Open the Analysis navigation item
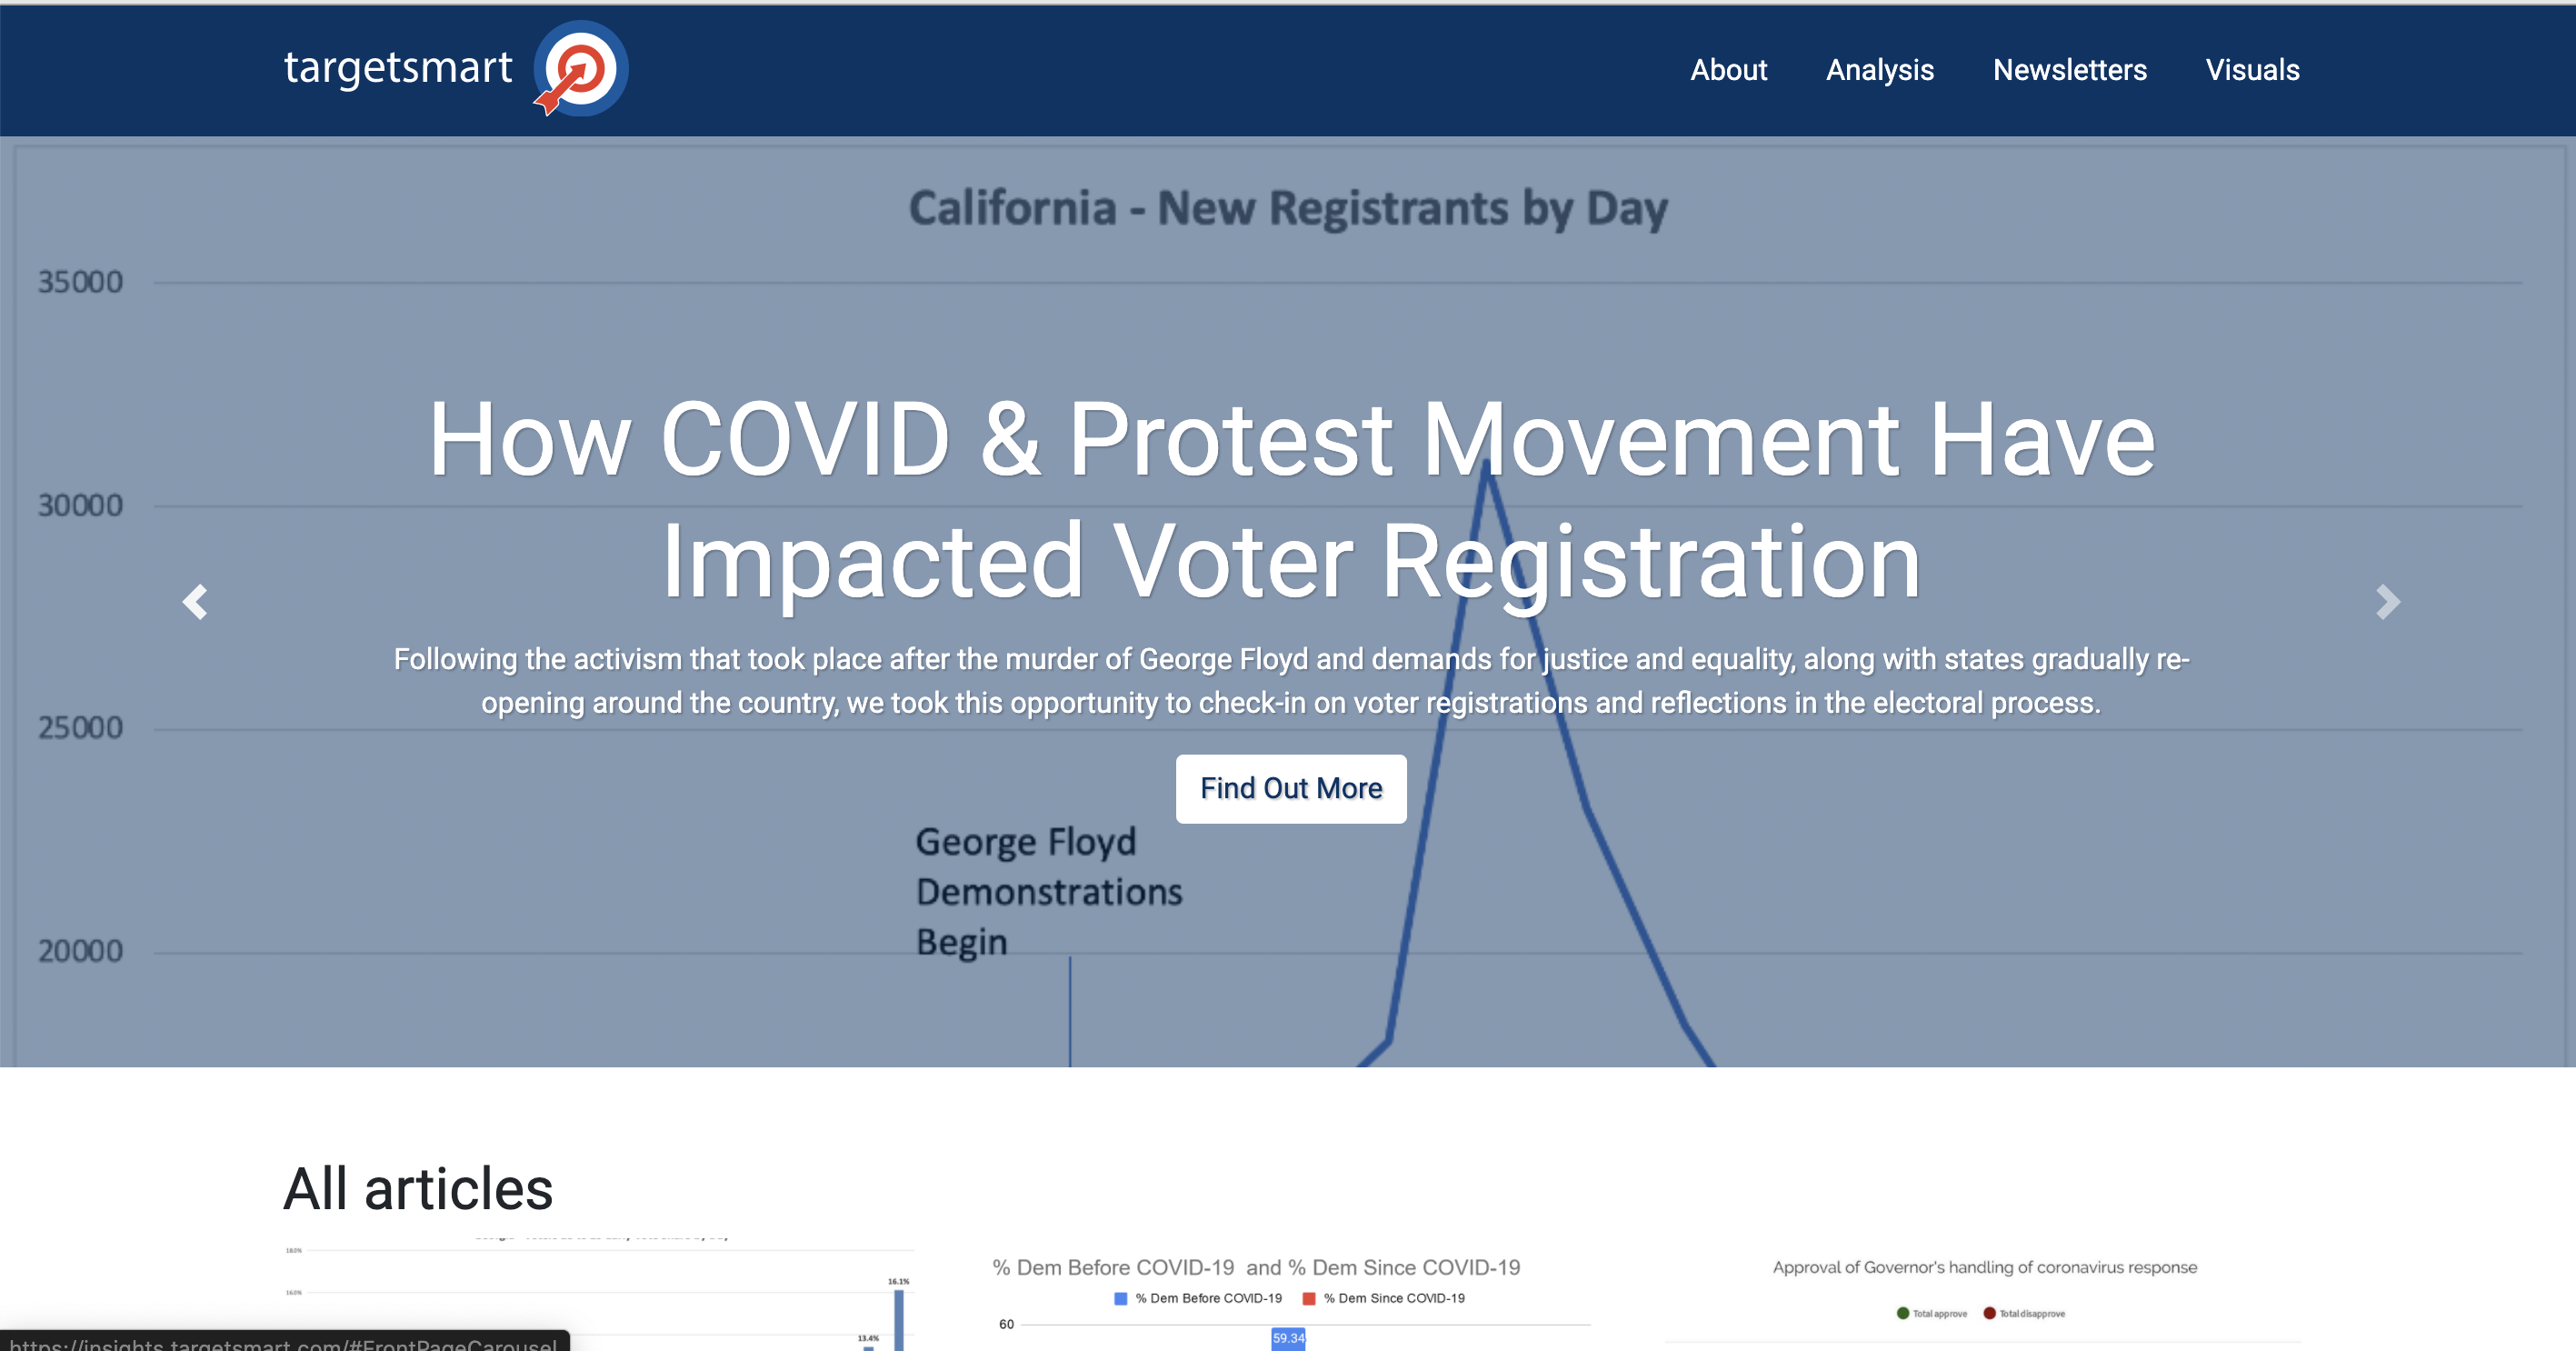2576x1351 pixels. coord(1879,70)
